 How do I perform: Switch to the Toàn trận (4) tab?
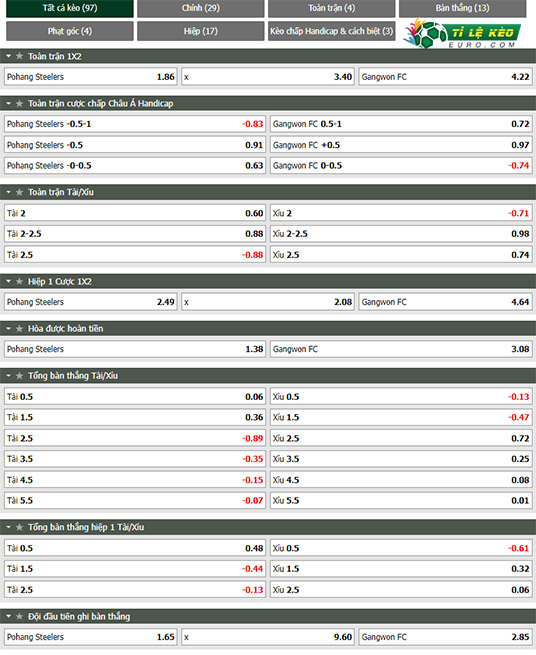pos(332,8)
